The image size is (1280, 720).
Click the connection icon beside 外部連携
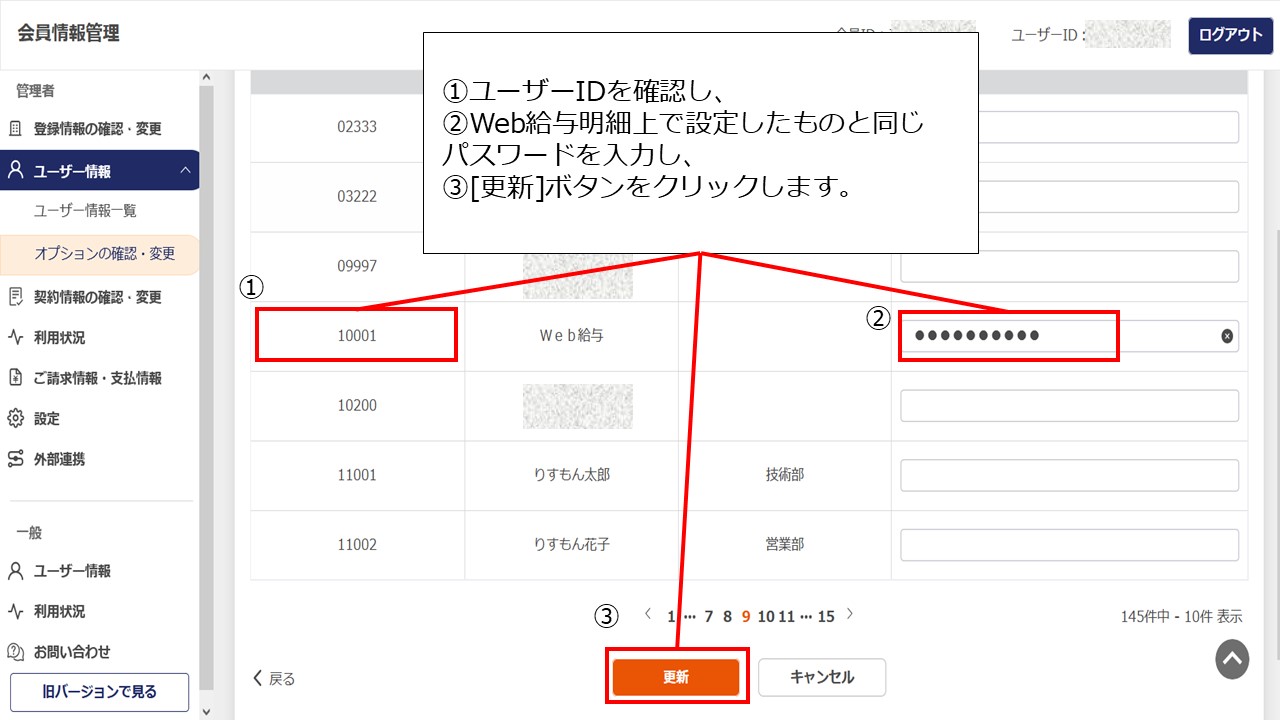[x=15, y=459]
